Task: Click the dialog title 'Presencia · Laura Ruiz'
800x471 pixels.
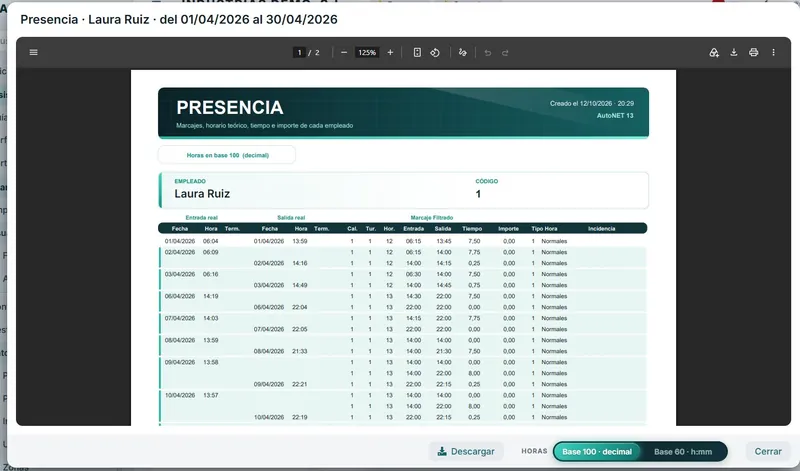Action: tap(85, 19)
